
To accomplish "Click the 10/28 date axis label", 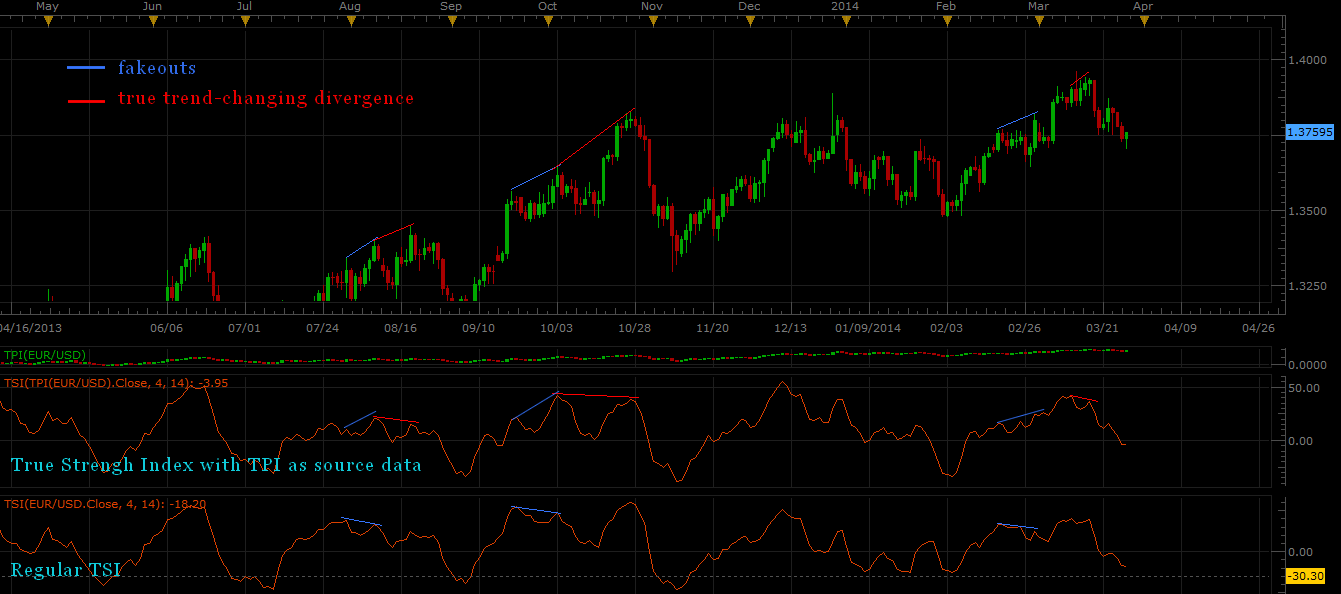I will [634, 327].
